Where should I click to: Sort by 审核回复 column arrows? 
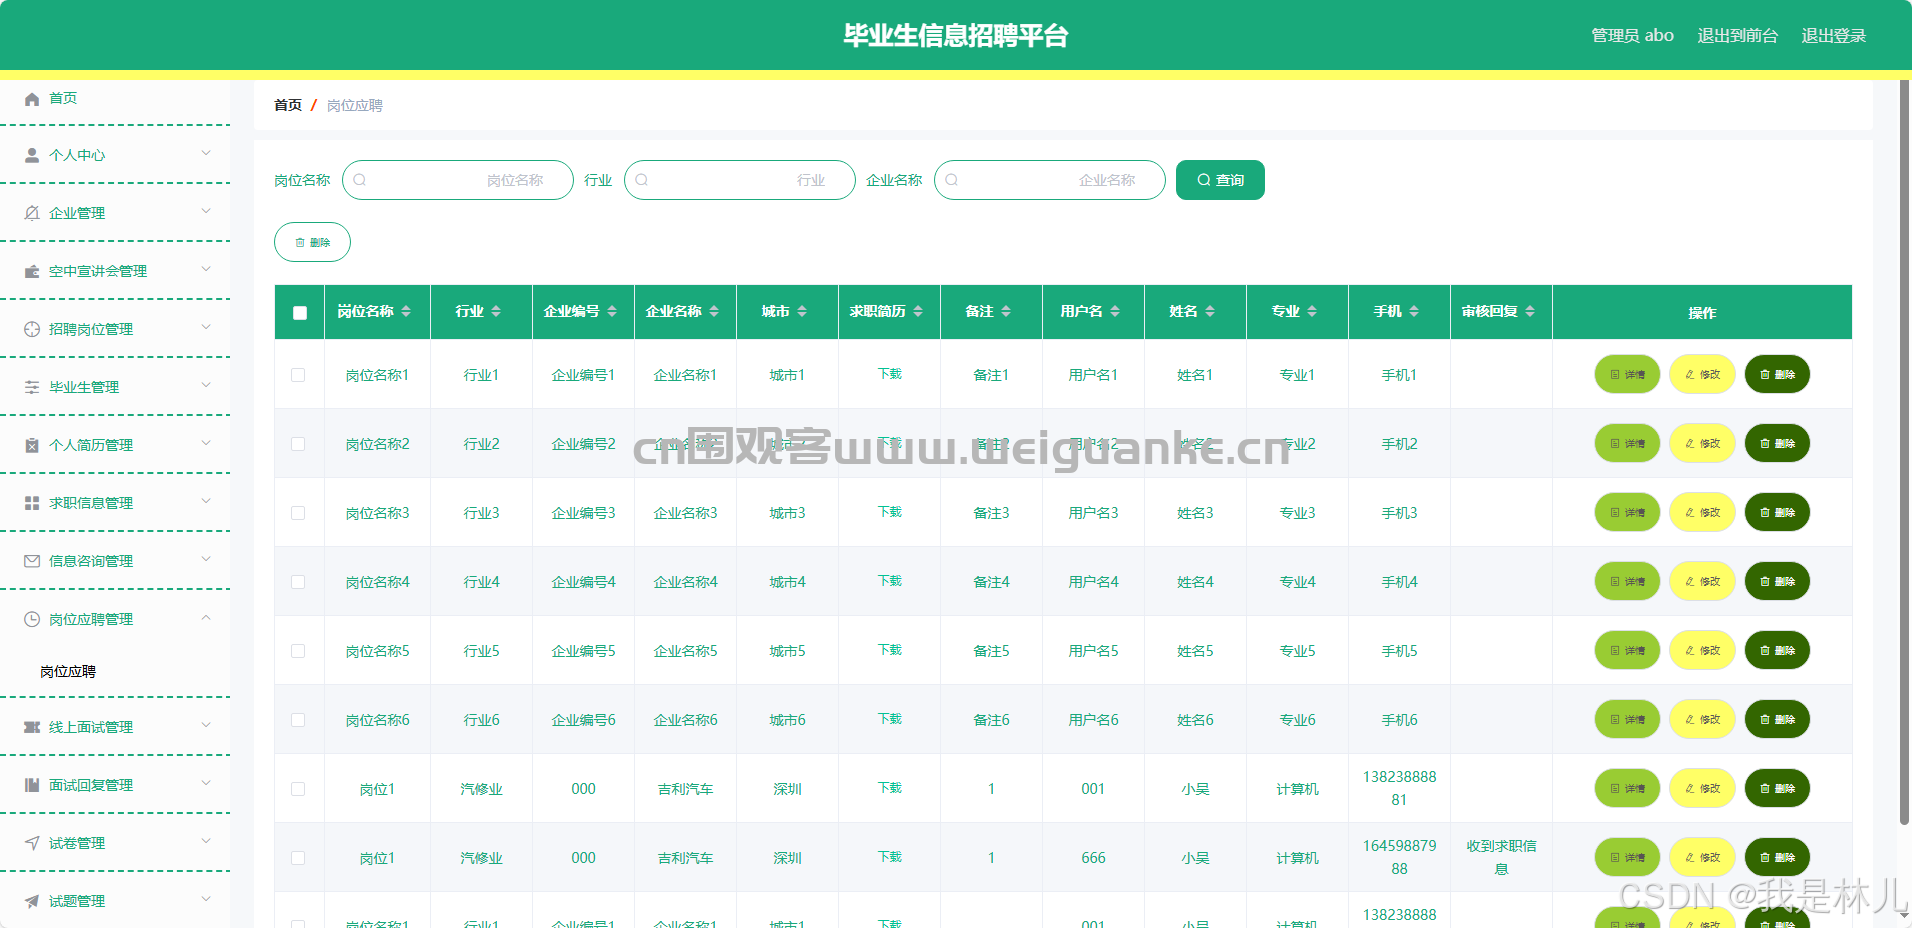pyautogui.click(x=1530, y=312)
